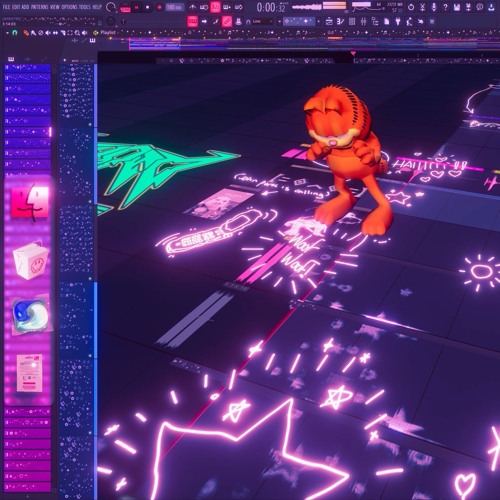Open the OPTIONS menu
The image size is (500, 500).
point(69,7)
